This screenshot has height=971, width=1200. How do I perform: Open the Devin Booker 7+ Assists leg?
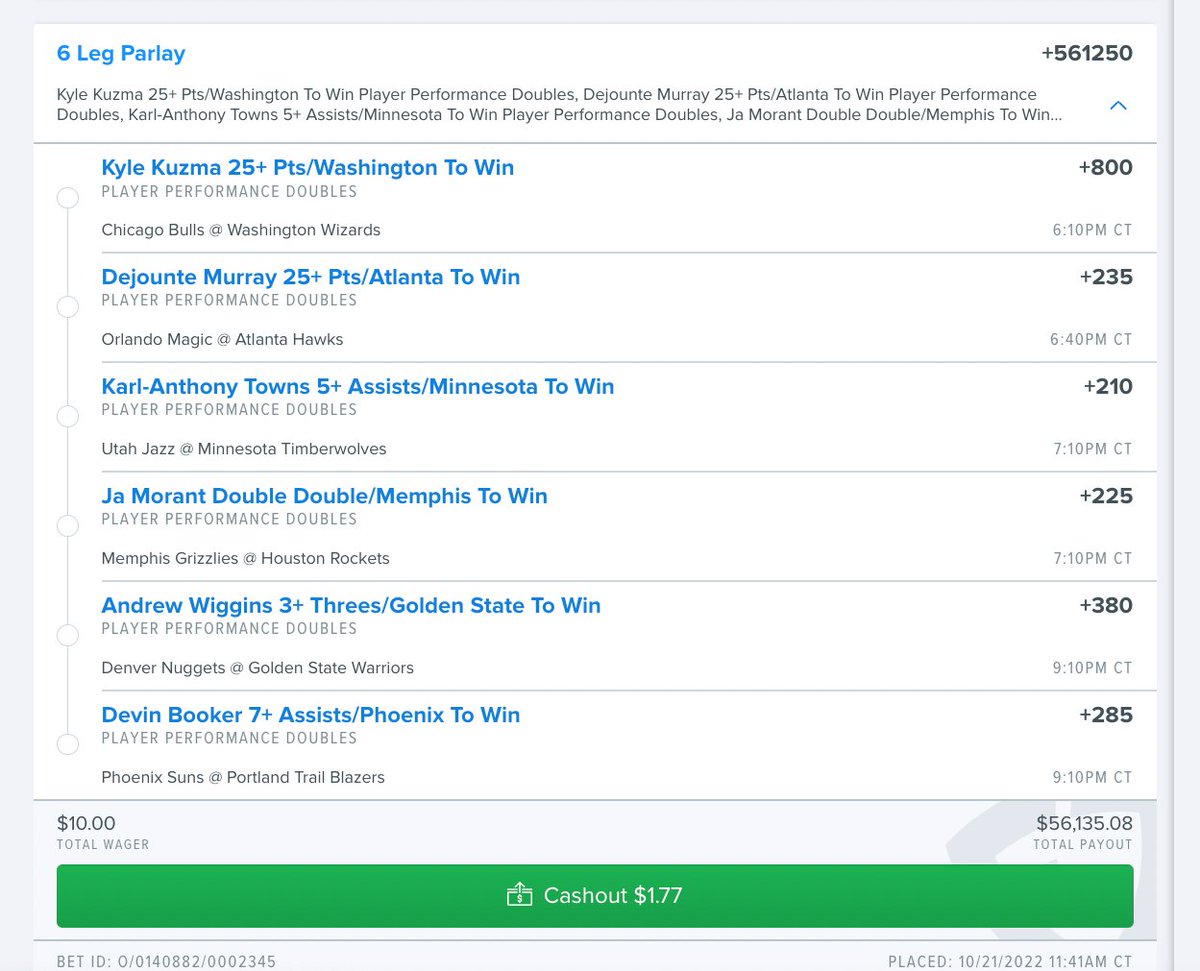(310, 715)
